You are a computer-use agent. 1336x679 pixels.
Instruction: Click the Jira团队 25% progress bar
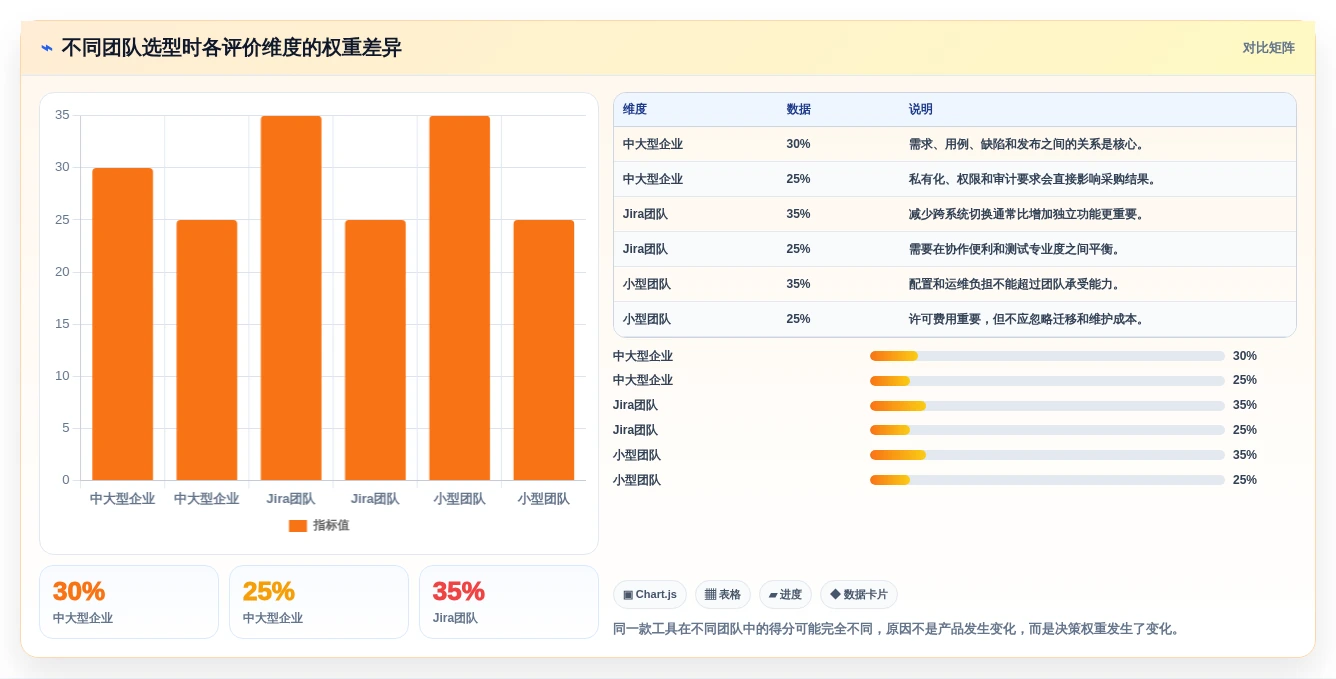(1047, 430)
